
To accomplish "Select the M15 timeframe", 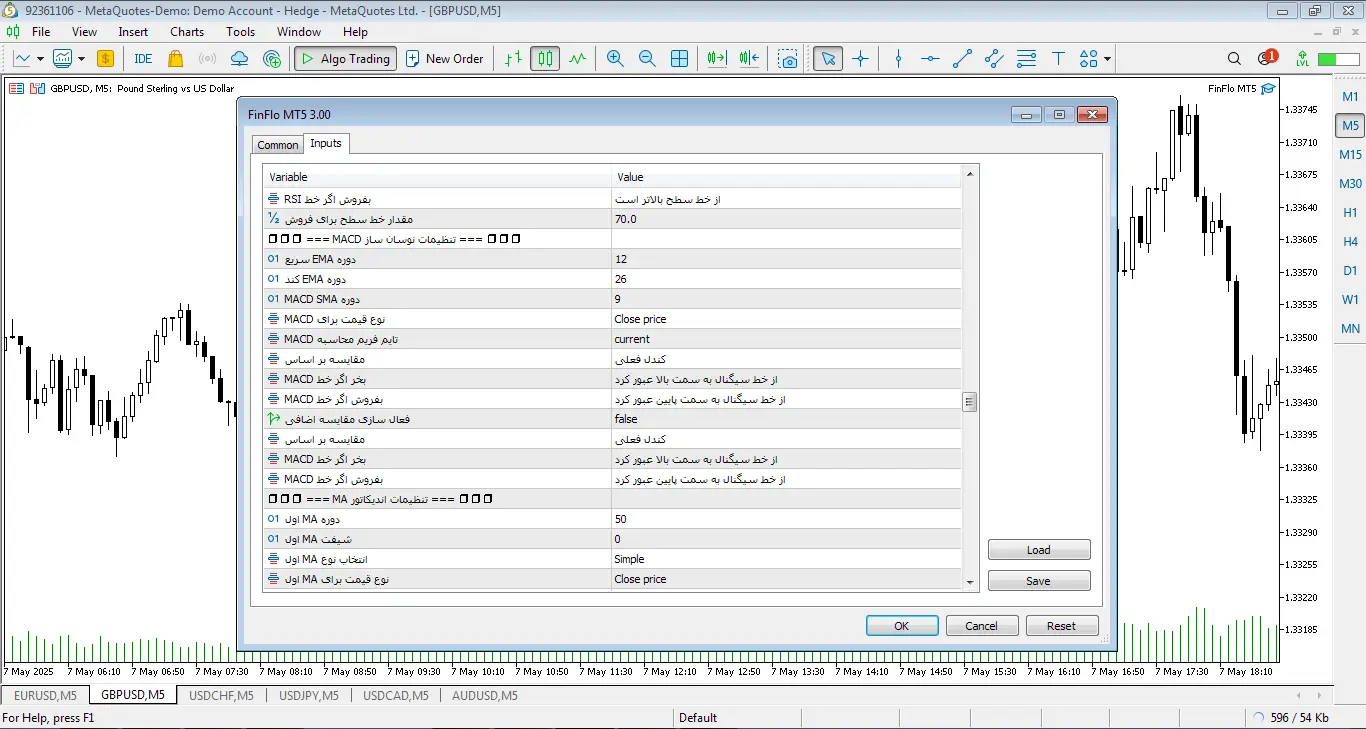I will point(1350,155).
